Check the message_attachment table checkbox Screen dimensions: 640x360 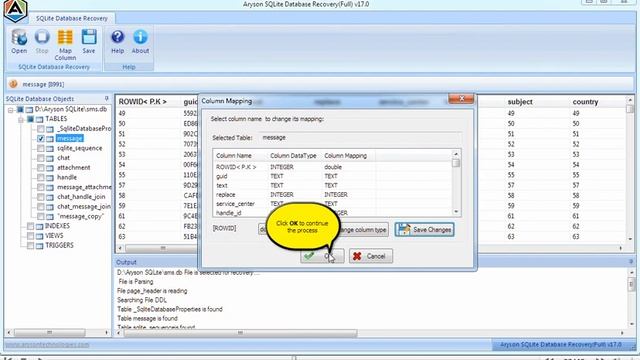click(x=40, y=187)
